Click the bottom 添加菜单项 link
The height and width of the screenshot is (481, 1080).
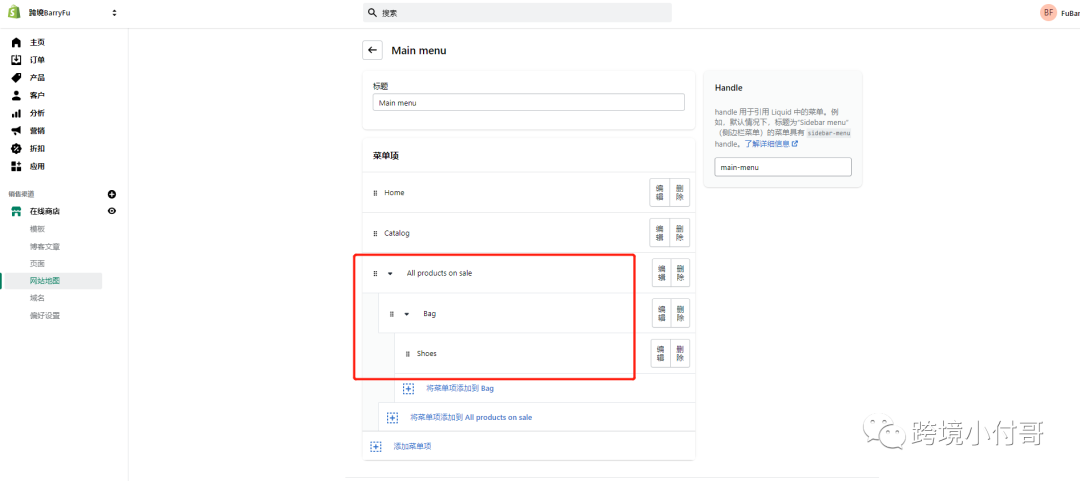pos(413,447)
